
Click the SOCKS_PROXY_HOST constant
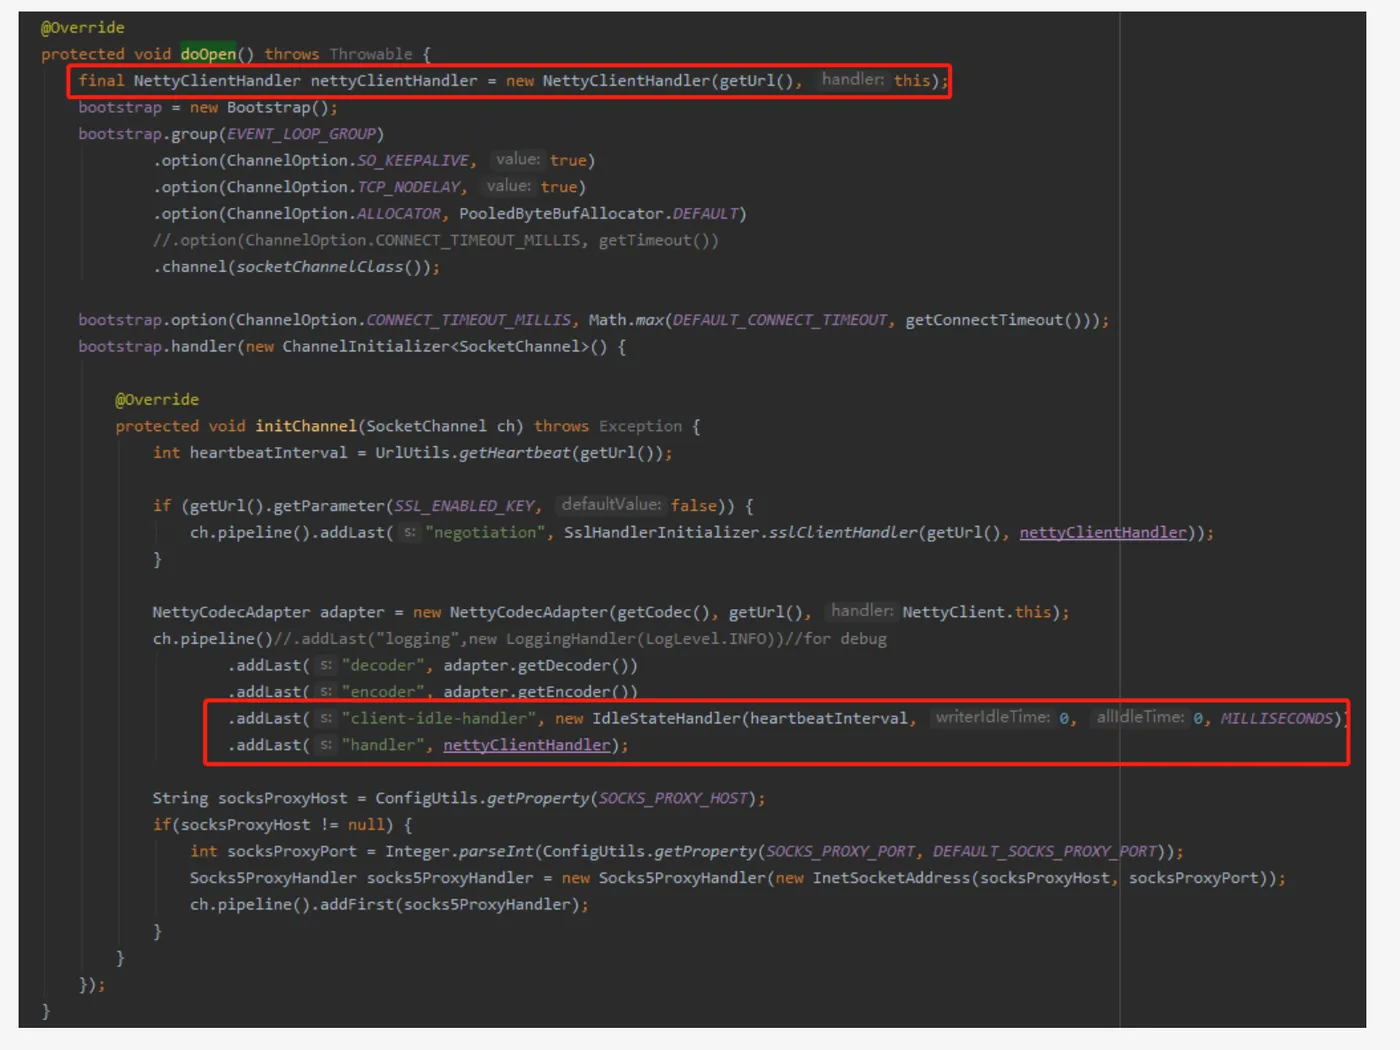[673, 798]
